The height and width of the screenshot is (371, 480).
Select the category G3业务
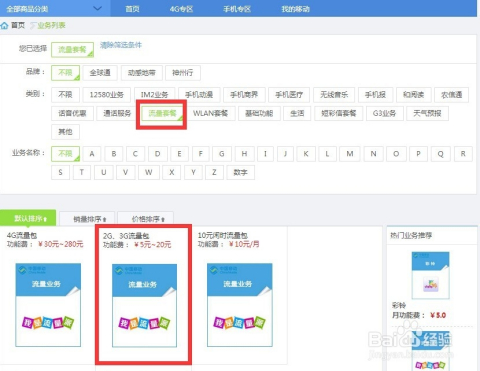[384, 113]
